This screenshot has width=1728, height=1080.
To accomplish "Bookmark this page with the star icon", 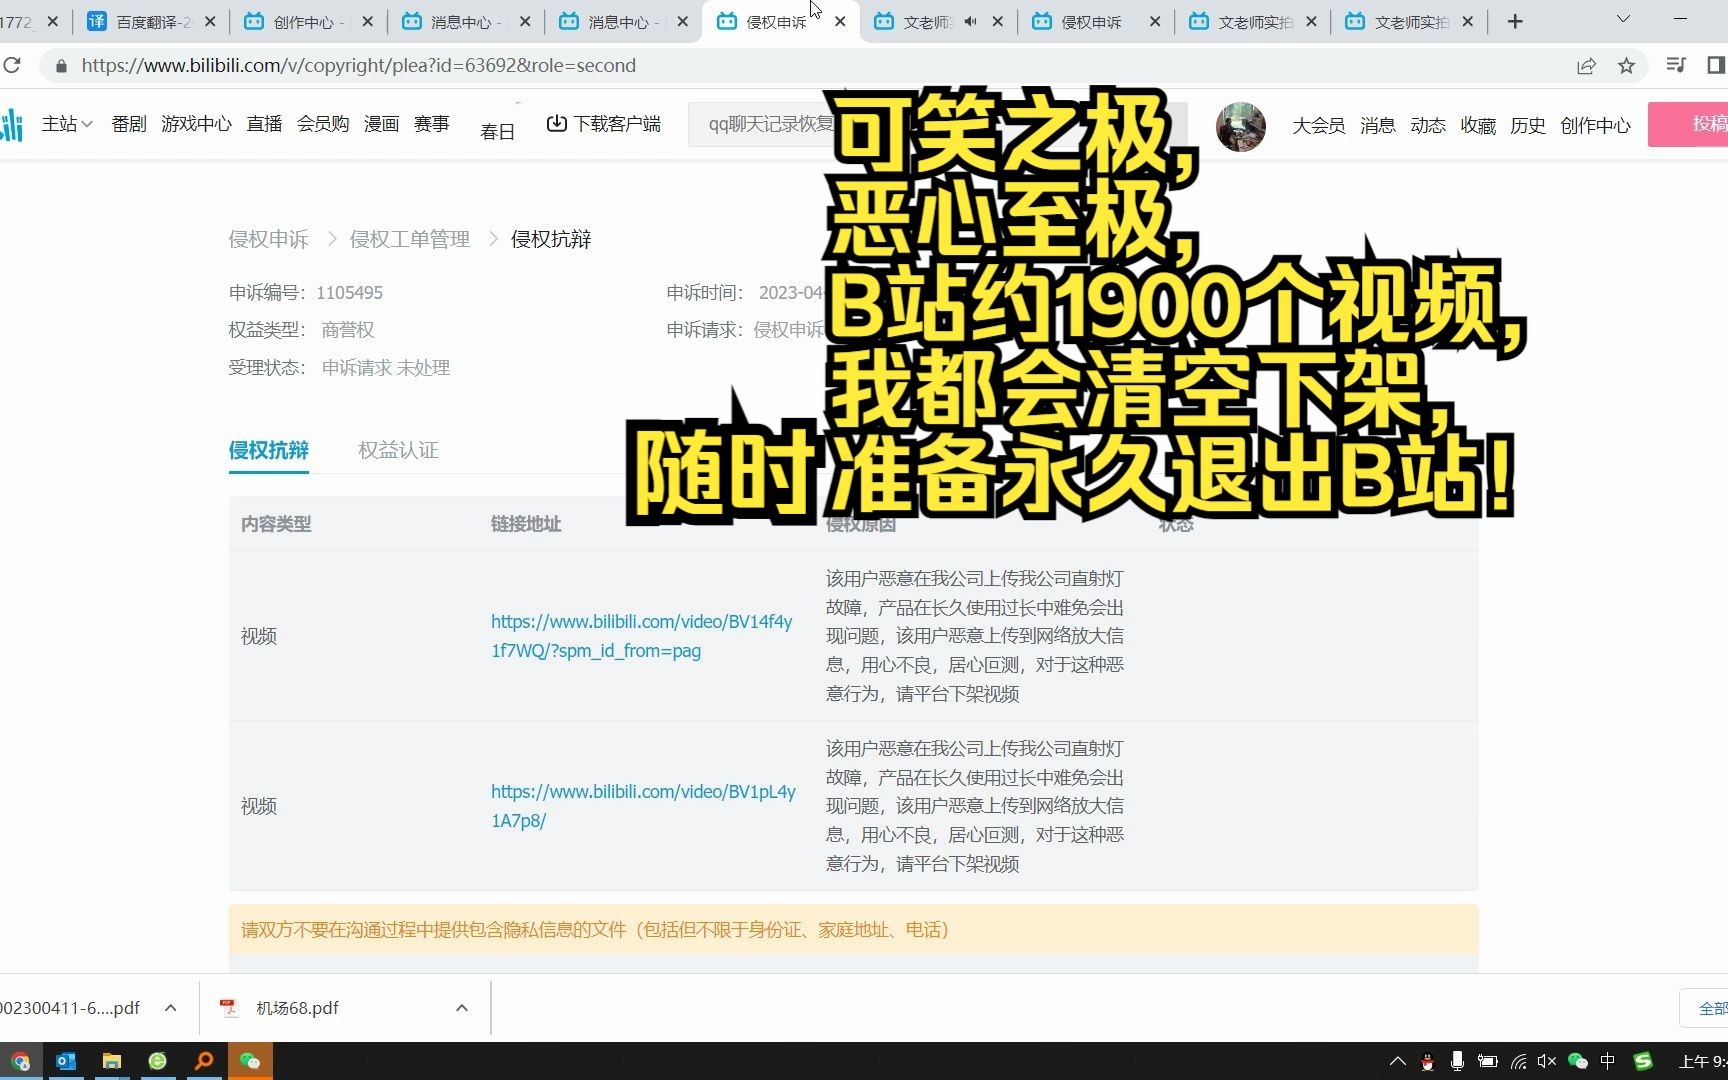I will point(1626,66).
